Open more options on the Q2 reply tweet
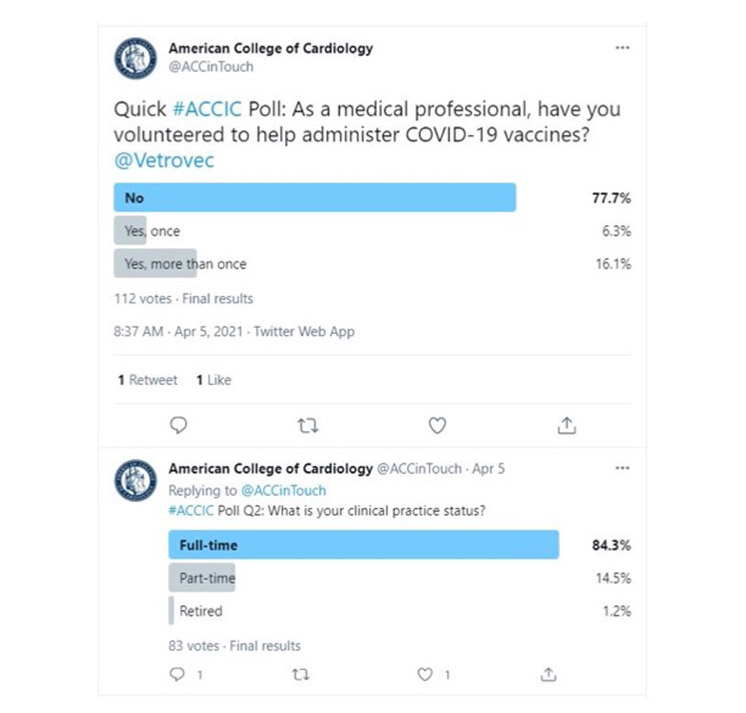 click(623, 468)
